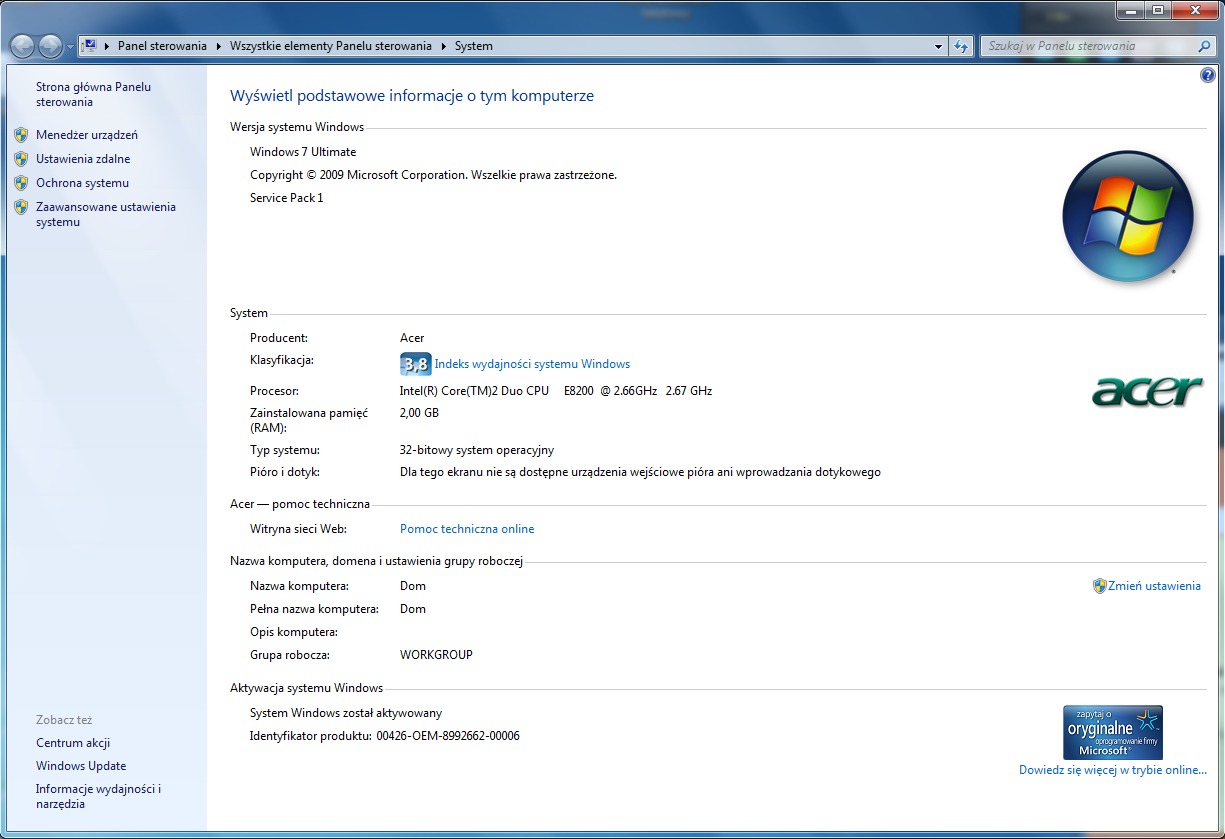
Task: Click the control panel icon in address bar
Action: coord(89,46)
